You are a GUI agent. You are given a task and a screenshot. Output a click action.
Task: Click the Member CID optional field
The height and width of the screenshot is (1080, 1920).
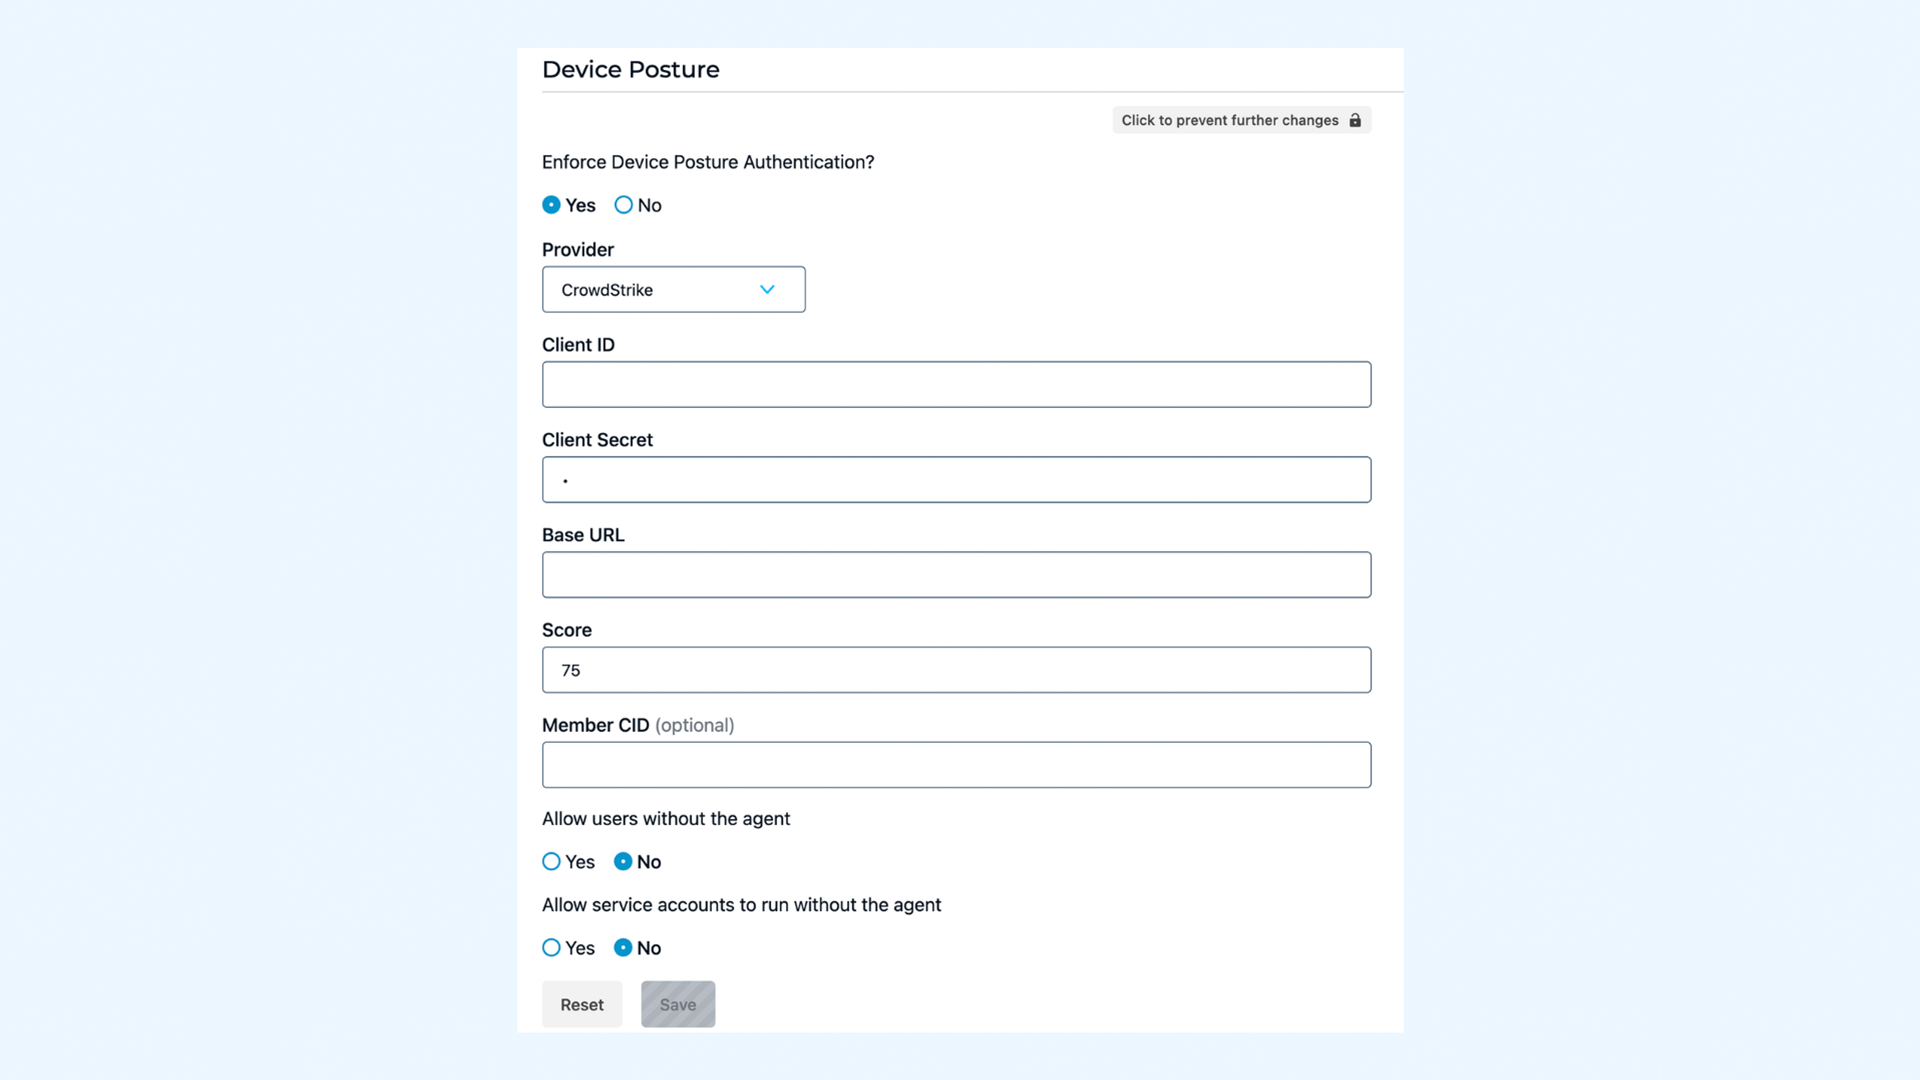coord(956,764)
